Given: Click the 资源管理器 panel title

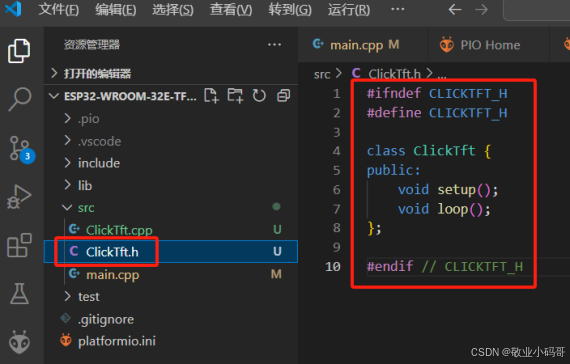Looking at the screenshot, I should coord(92,45).
